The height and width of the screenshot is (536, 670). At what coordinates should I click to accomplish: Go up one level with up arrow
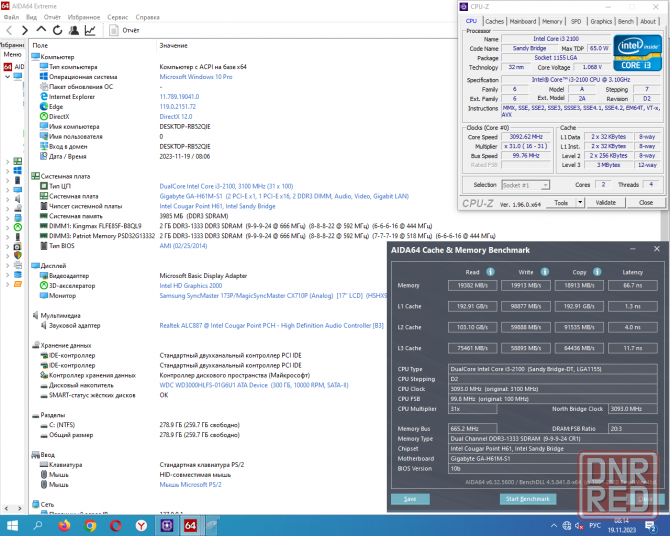coord(41,29)
